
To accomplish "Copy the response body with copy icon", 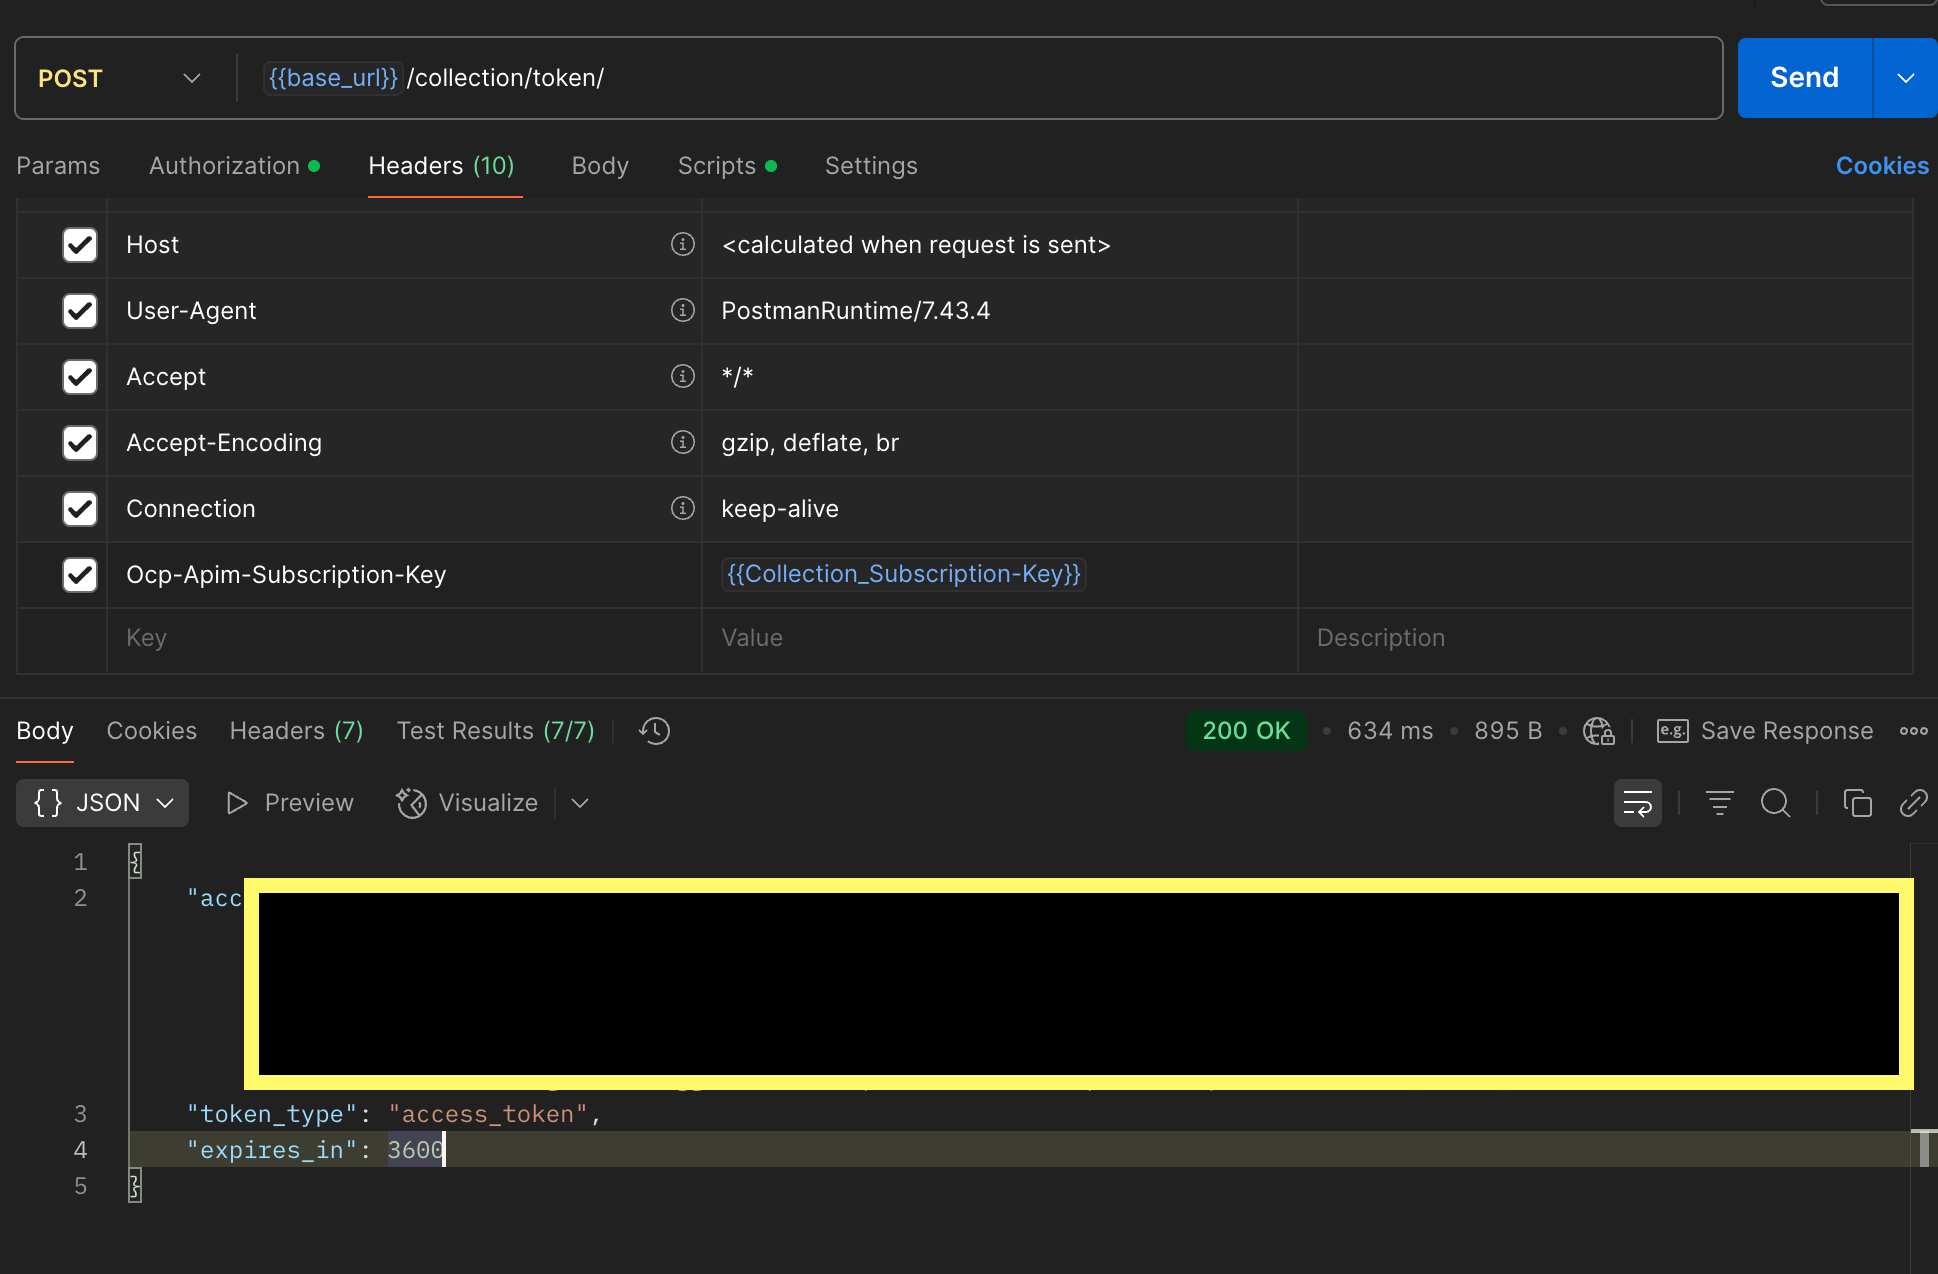I will [1857, 803].
